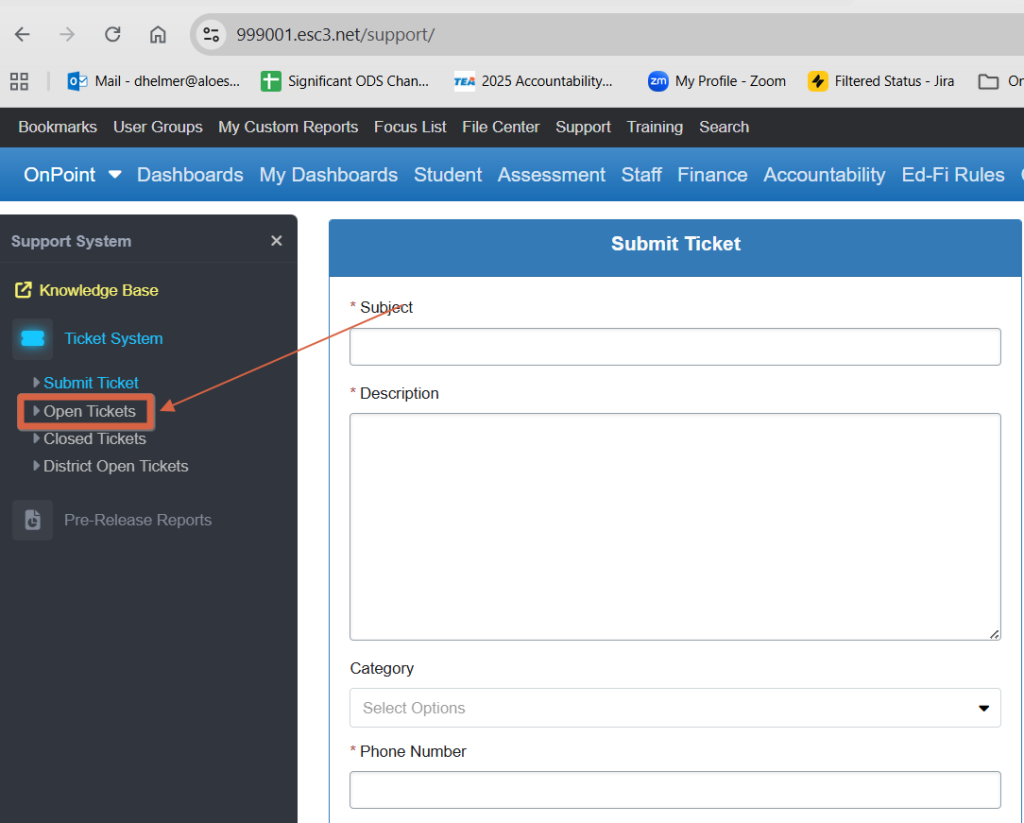Viewport: 1024px width, 823px height.
Task: View District Open Tickets
Action: (115, 466)
